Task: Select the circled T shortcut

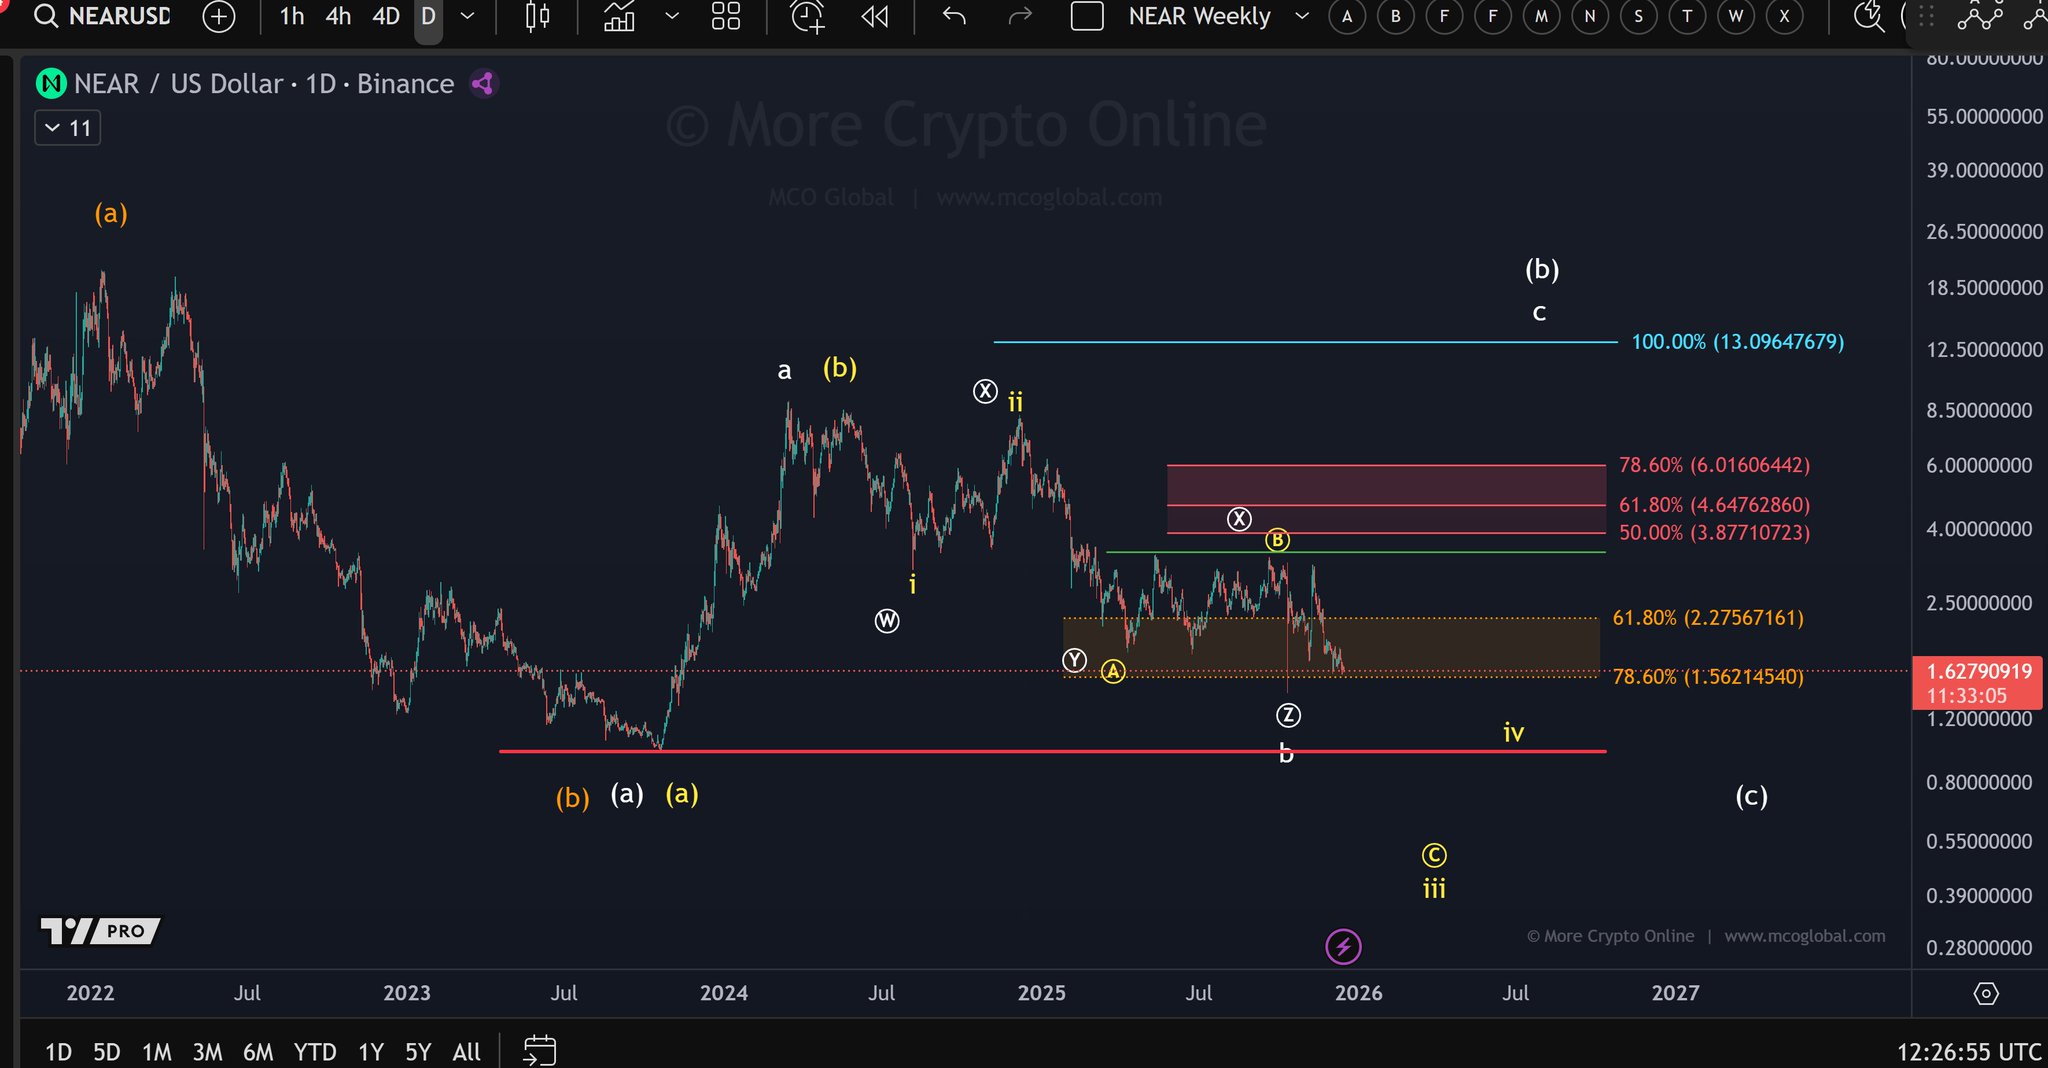Action: (x=1687, y=17)
